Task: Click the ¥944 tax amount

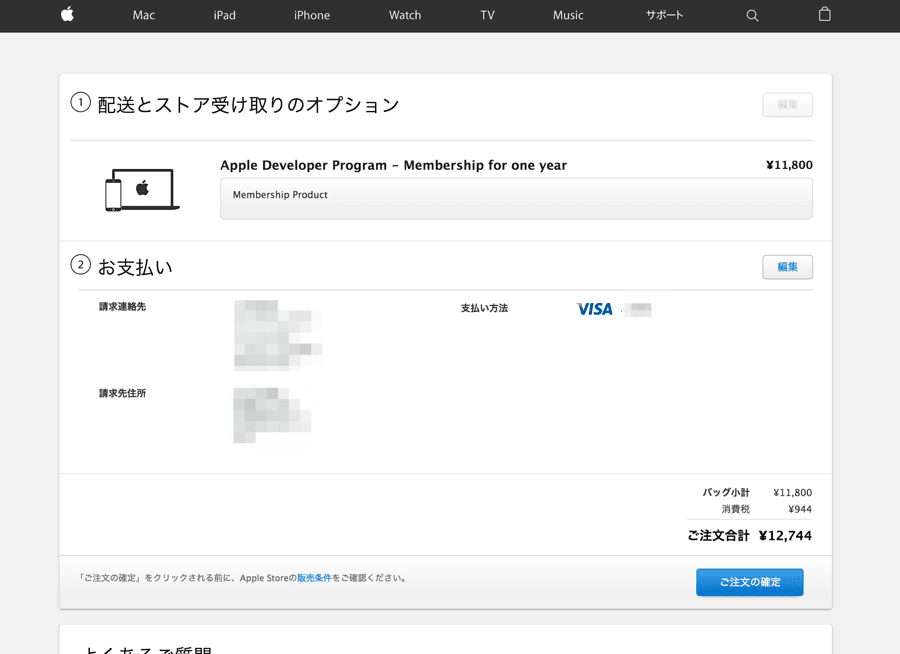Action: click(x=800, y=509)
